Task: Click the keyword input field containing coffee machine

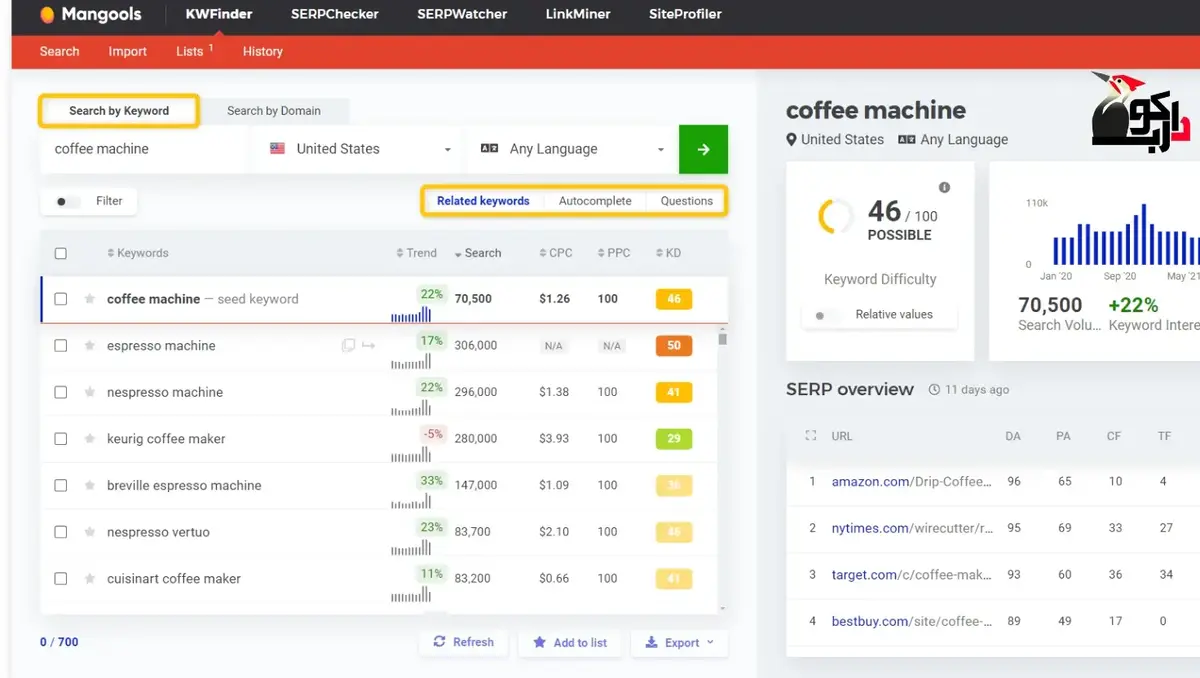Action: tap(144, 149)
